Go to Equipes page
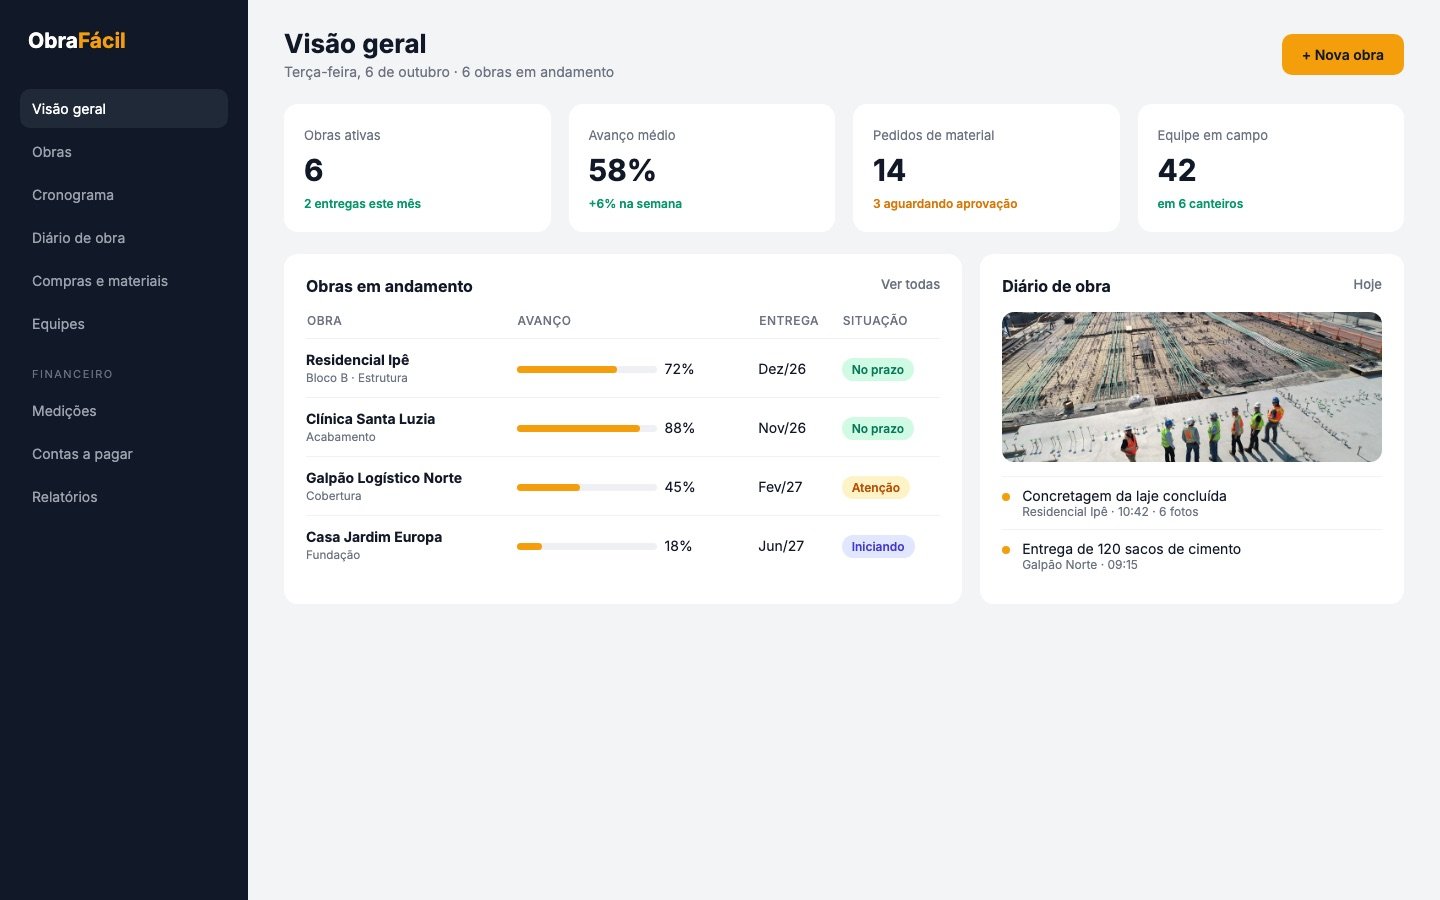 click(x=124, y=324)
